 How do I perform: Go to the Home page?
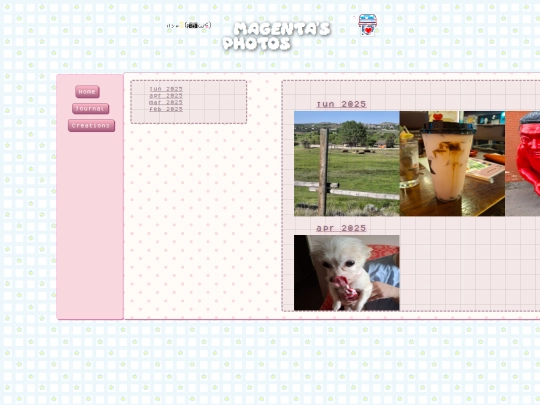tap(87, 92)
